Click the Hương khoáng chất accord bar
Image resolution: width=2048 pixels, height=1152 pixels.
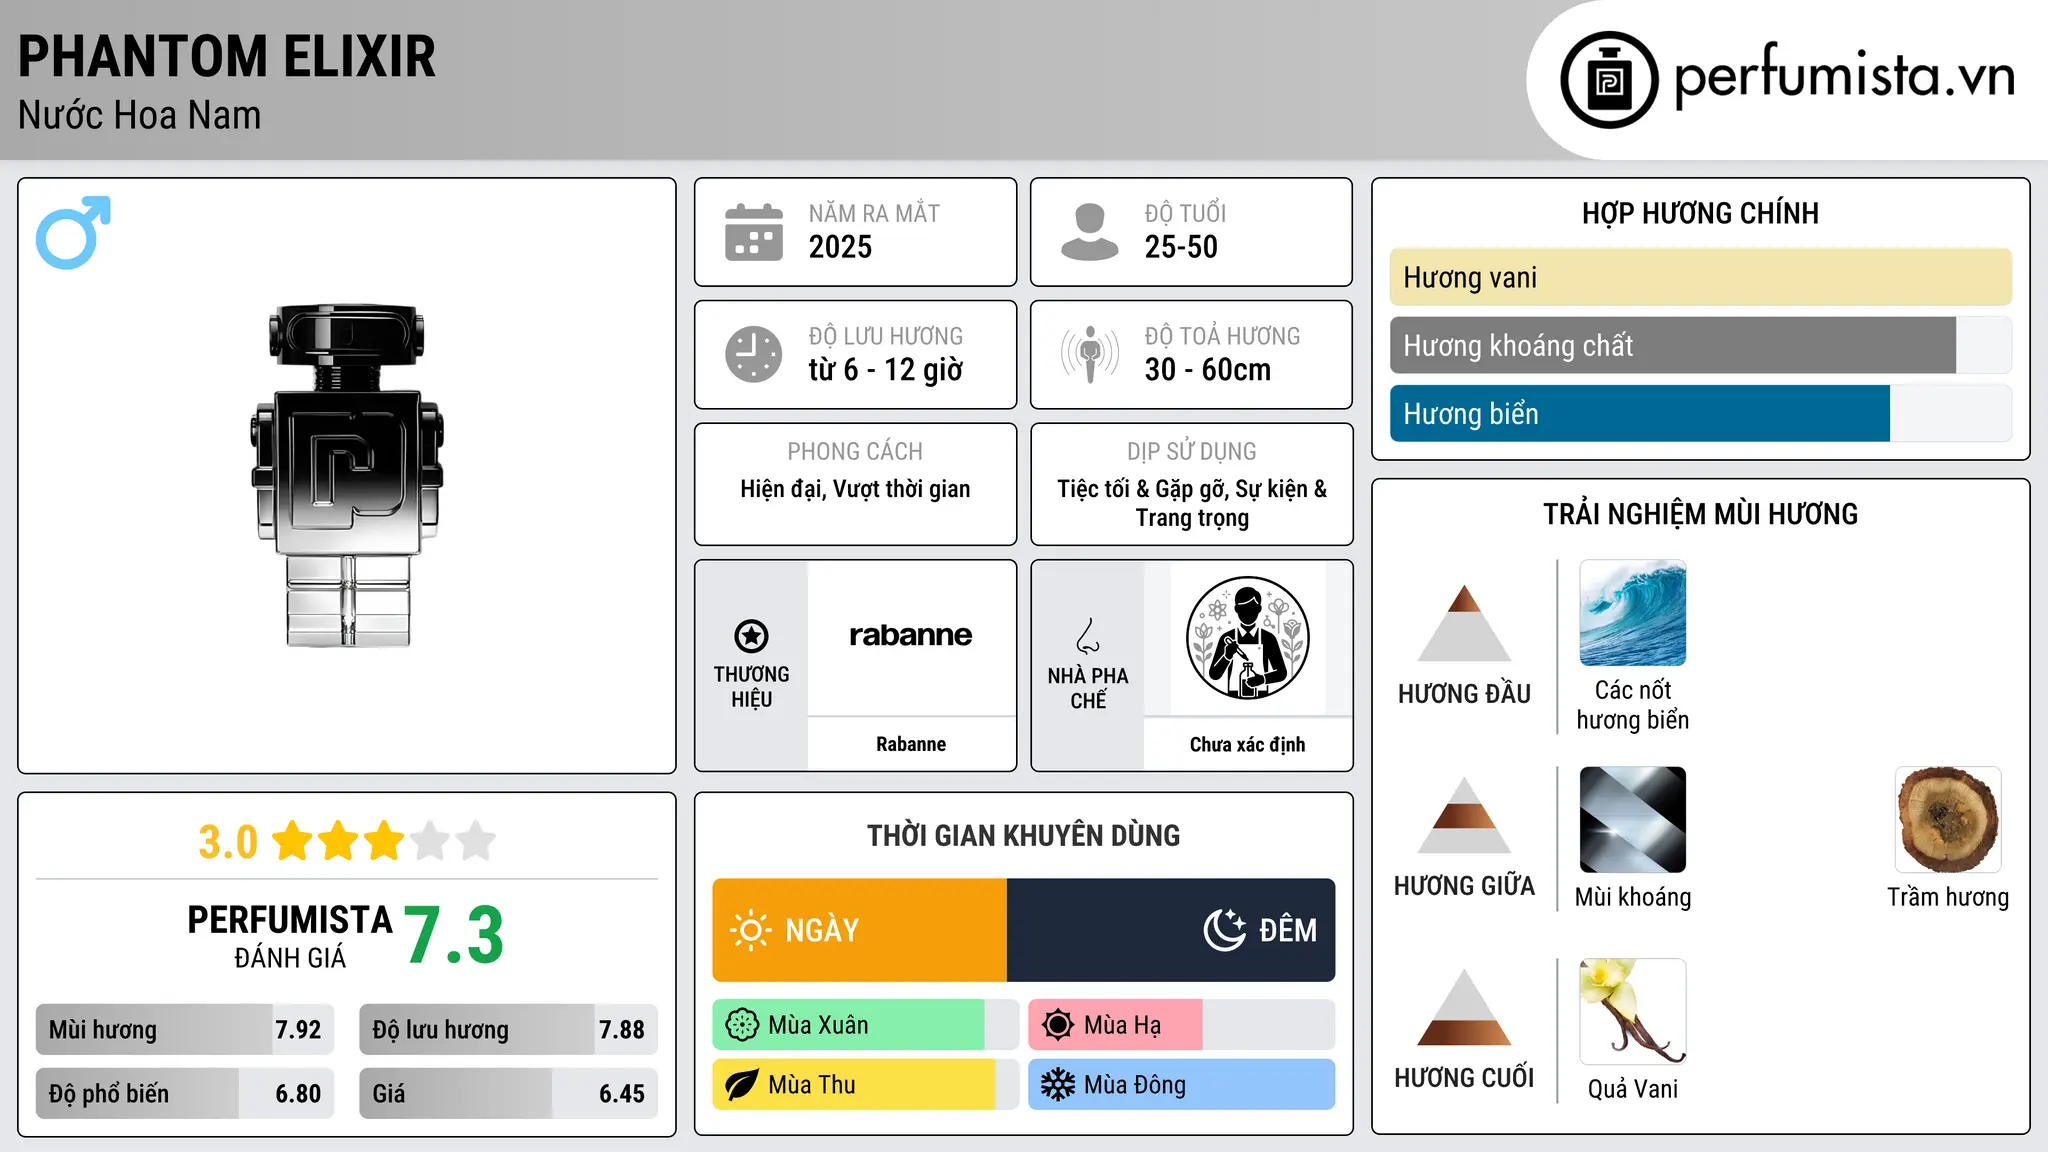pyautogui.click(x=1701, y=346)
